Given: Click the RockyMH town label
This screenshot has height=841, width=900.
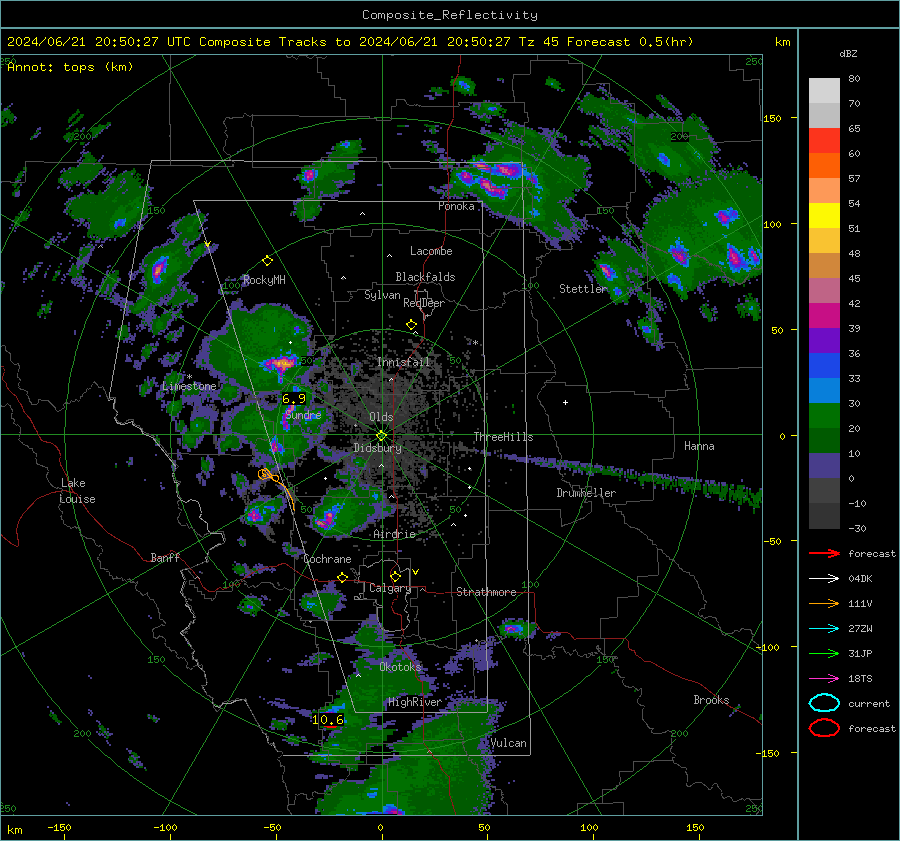Looking at the screenshot, I should pyautogui.click(x=264, y=280).
